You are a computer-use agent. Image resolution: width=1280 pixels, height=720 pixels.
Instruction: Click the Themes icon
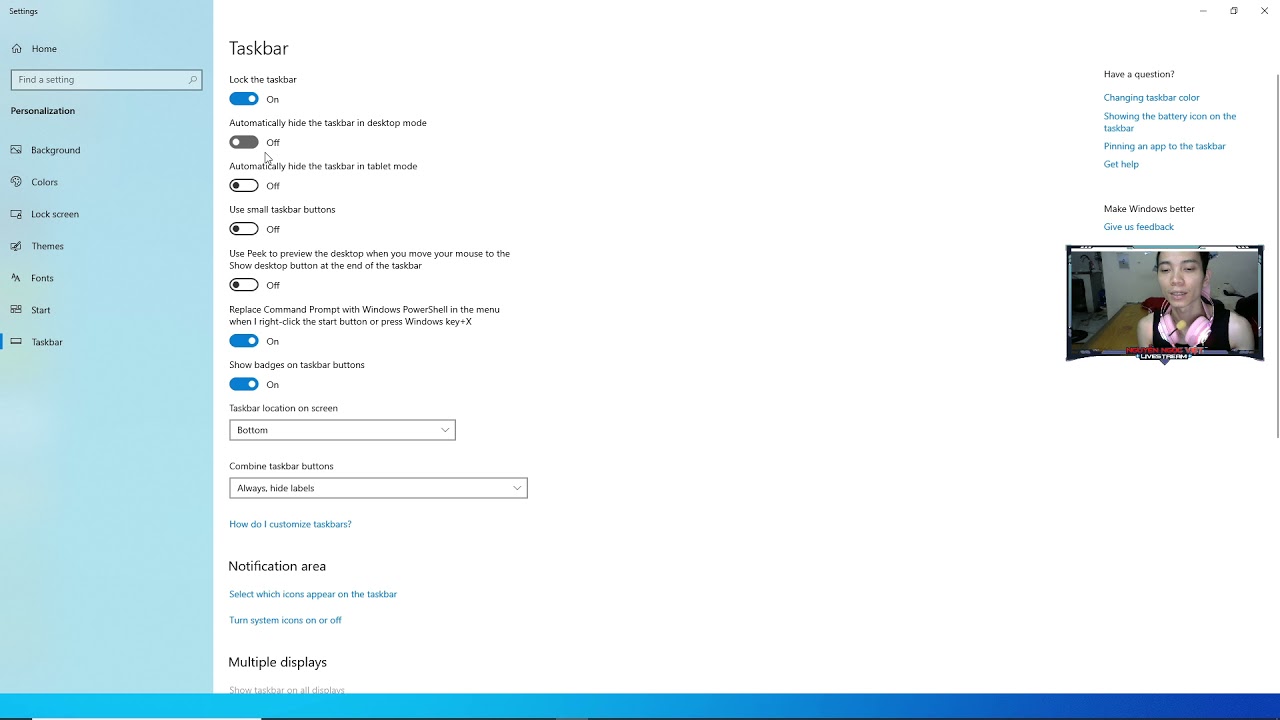click(17, 246)
